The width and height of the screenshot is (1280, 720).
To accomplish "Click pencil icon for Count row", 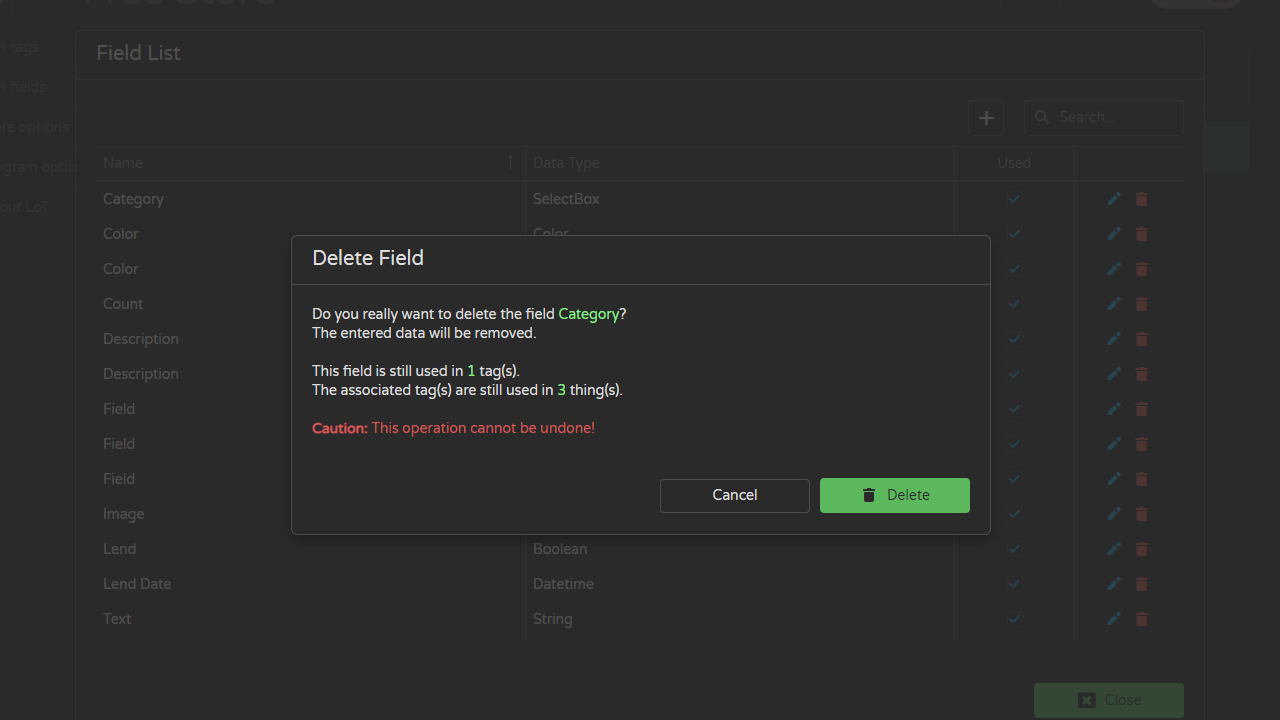I will 1114,304.
